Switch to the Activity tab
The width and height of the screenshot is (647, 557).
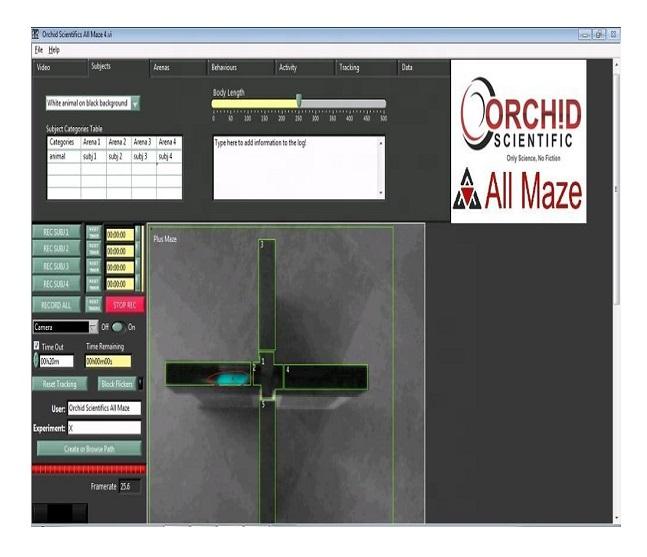pos(305,68)
